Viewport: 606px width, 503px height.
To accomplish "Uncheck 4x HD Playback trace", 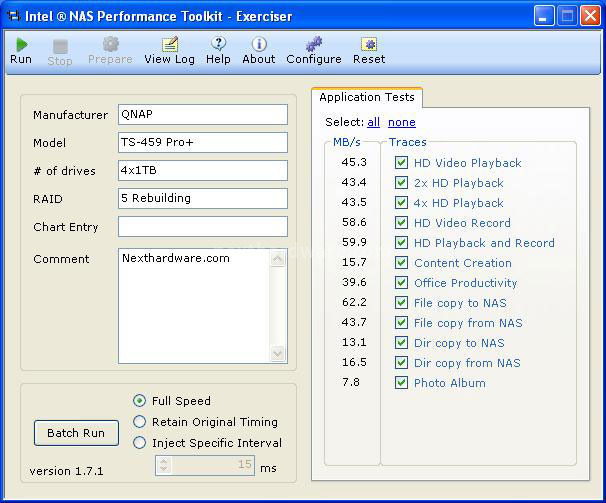I will tap(401, 203).
